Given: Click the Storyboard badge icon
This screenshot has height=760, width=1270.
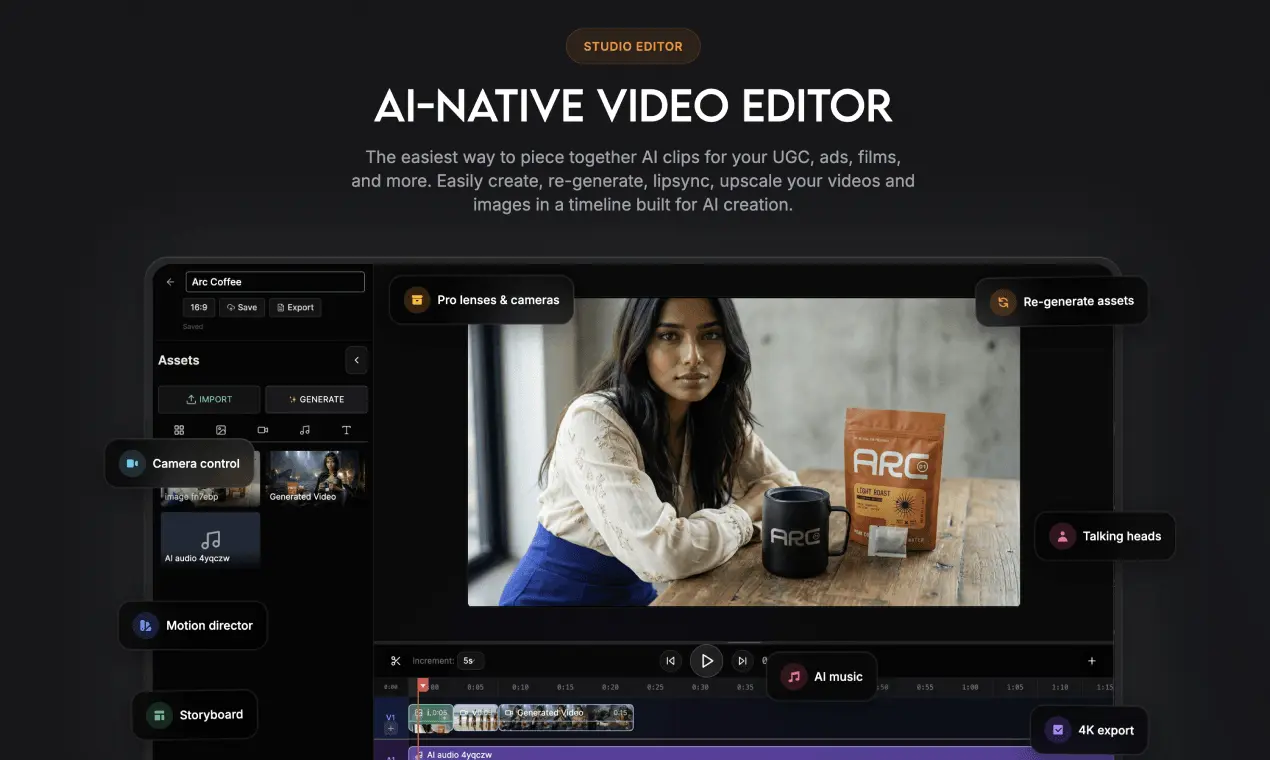Looking at the screenshot, I should click(x=159, y=714).
